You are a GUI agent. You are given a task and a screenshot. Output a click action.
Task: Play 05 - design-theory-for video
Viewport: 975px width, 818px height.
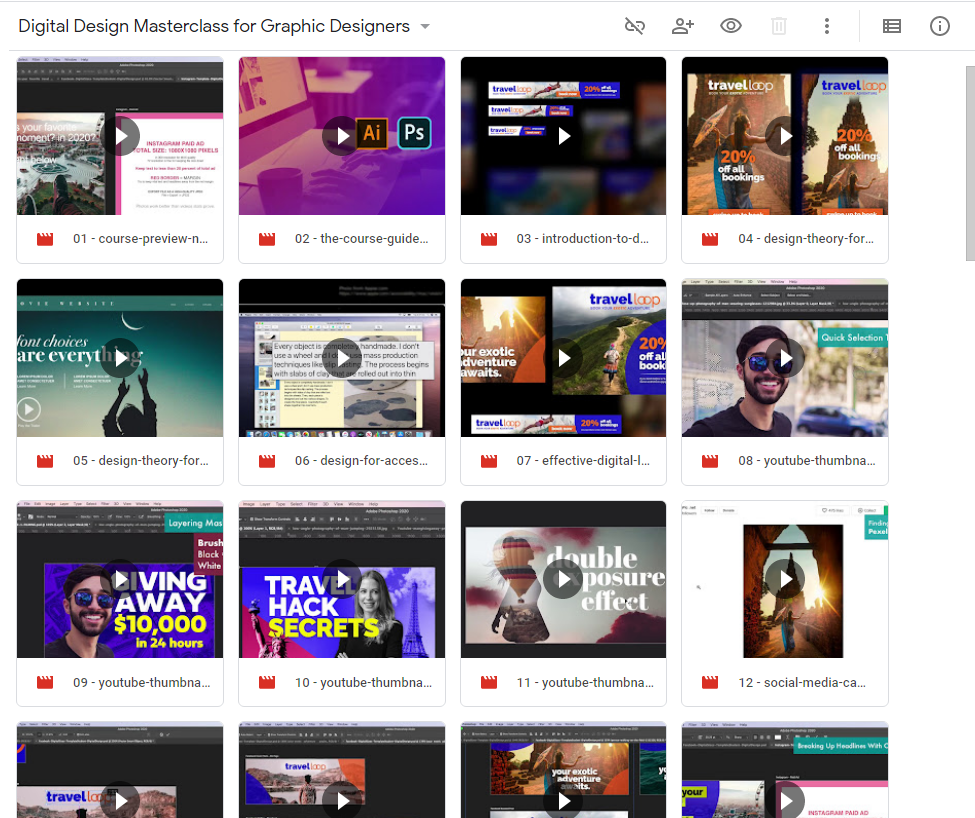tap(120, 357)
